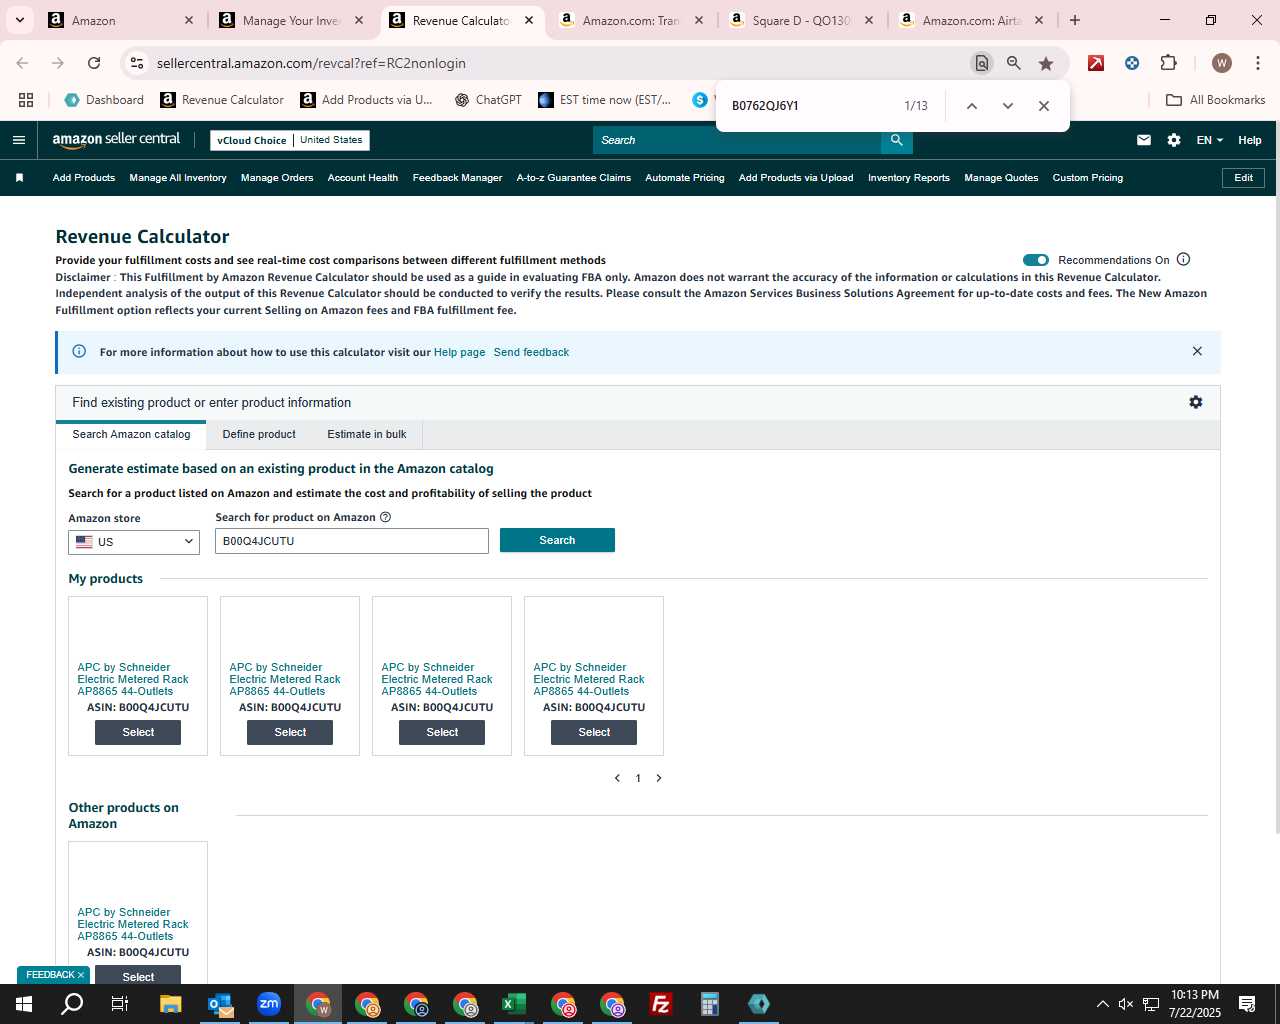Open the Chrome extensions puzzle icon
This screenshot has width=1280, height=1024.
(x=1168, y=63)
